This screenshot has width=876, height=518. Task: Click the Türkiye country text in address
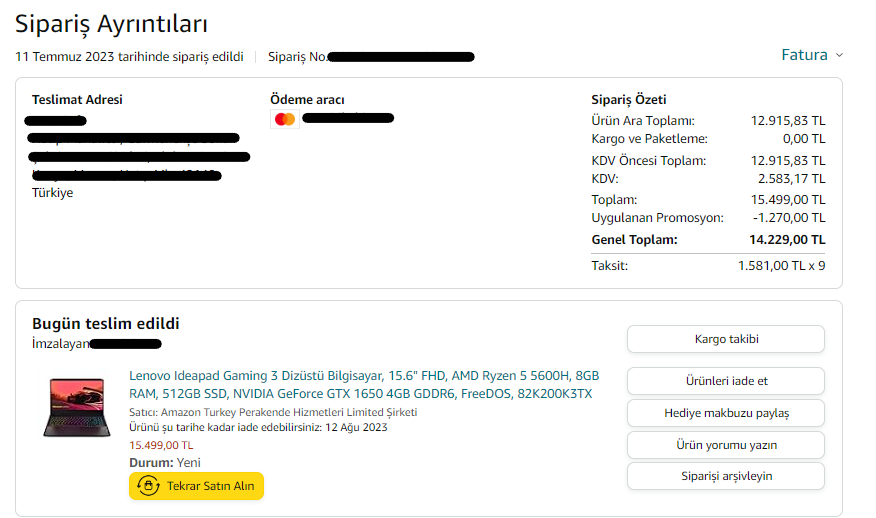[53, 193]
